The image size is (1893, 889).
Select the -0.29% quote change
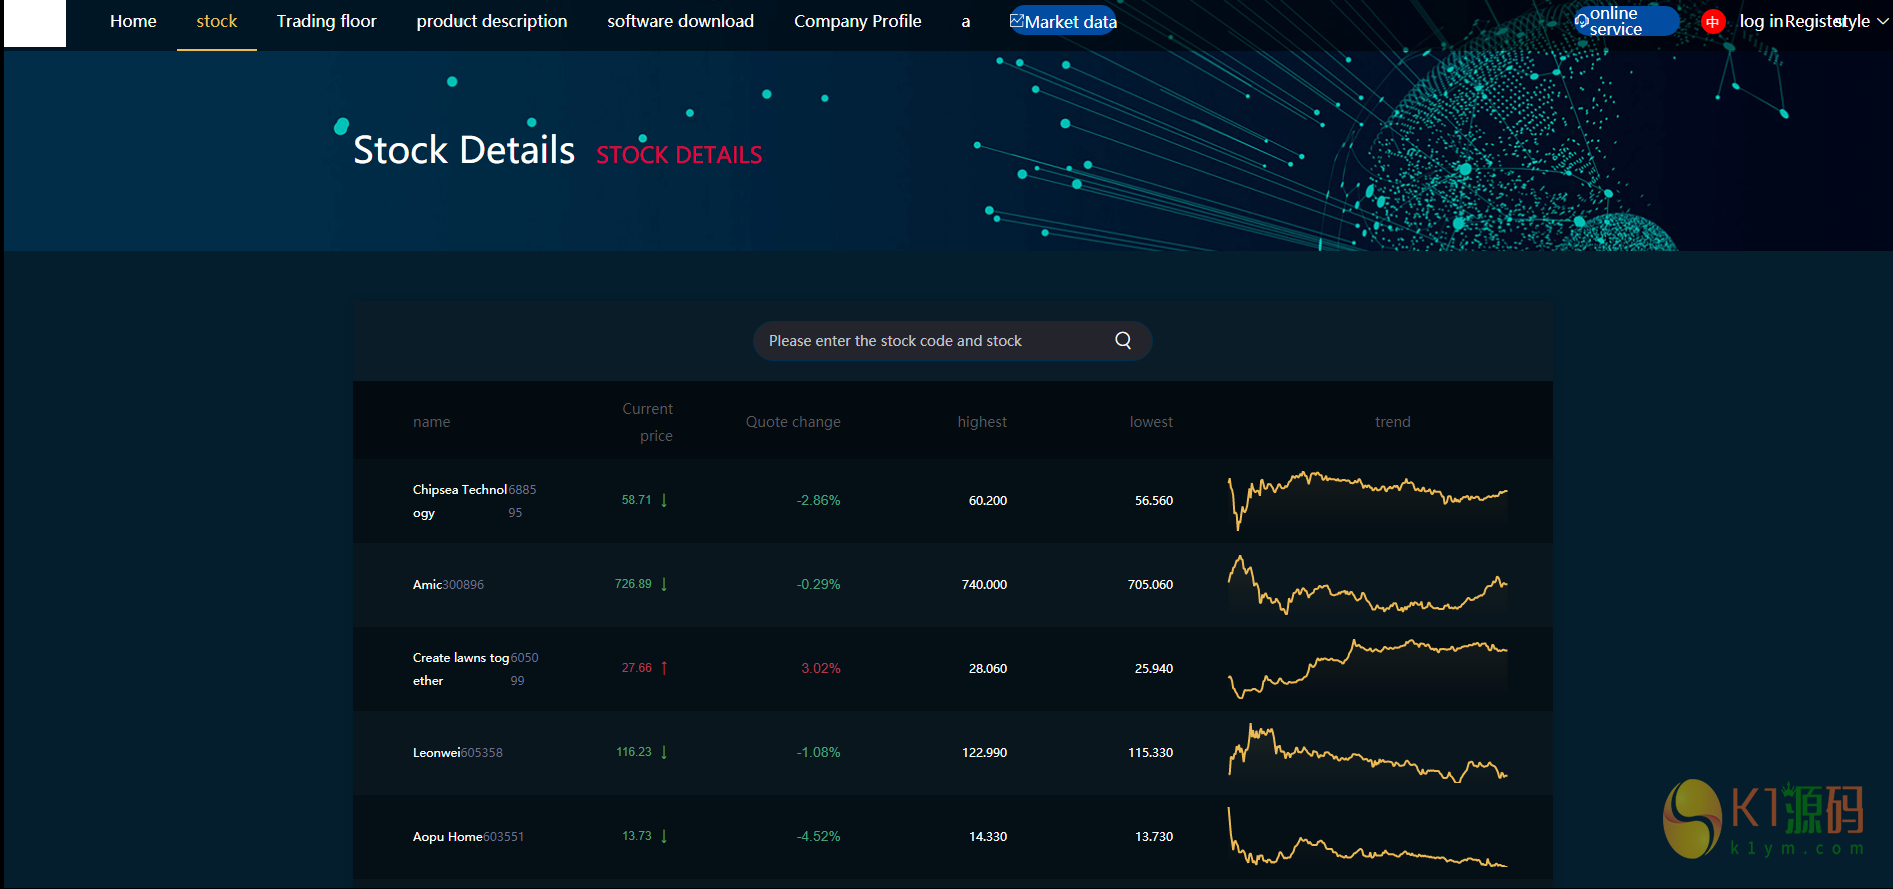[x=819, y=584]
